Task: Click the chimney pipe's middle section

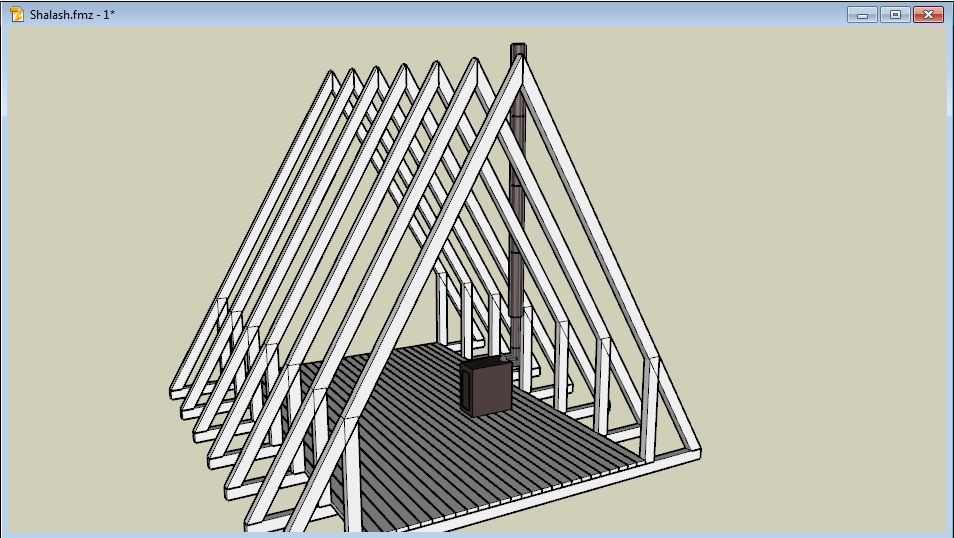Action: click(515, 200)
